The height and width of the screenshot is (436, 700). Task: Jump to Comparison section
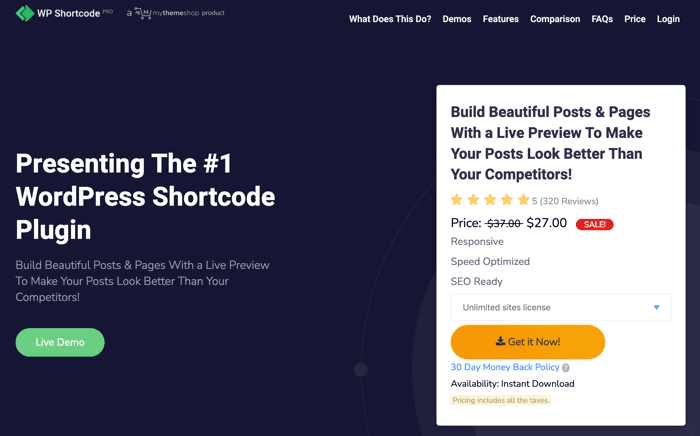[555, 19]
